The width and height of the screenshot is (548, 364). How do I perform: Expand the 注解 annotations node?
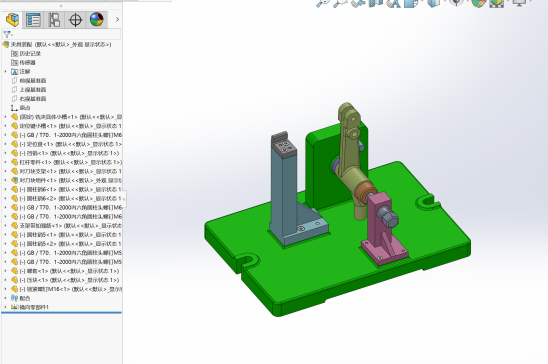coord(5,72)
